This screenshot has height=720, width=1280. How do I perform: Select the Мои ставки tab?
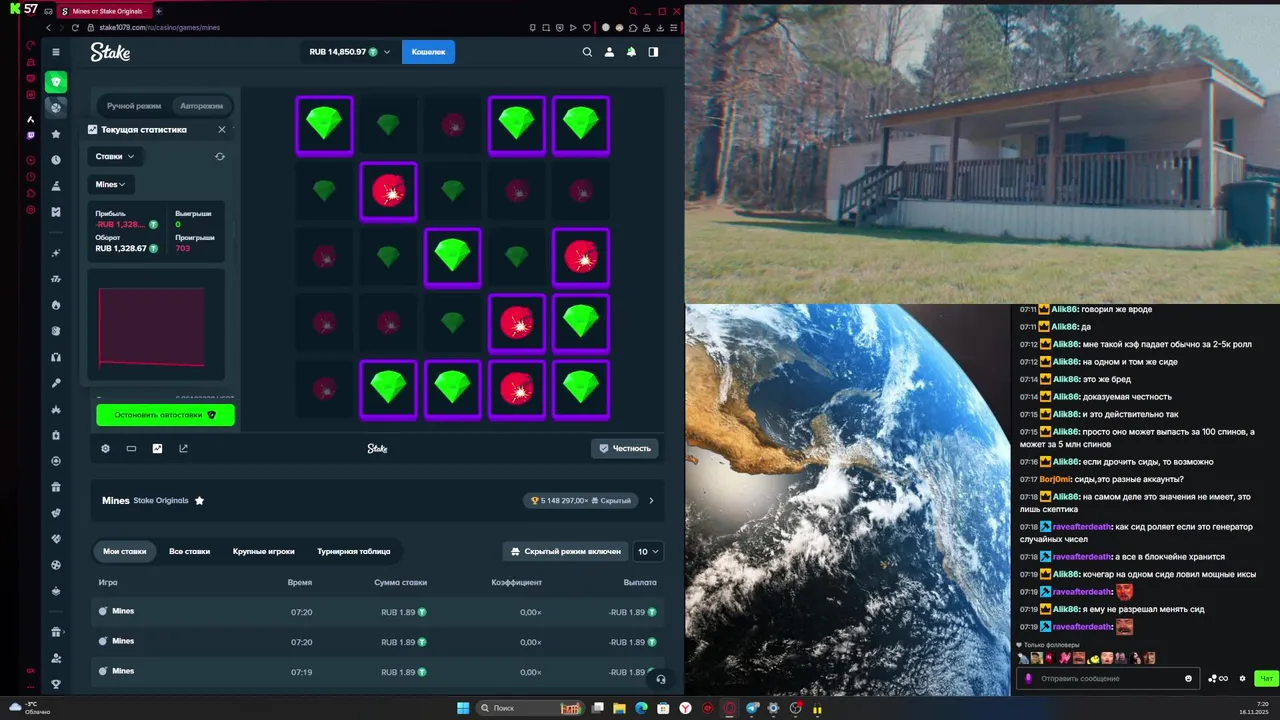coord(125,551)
